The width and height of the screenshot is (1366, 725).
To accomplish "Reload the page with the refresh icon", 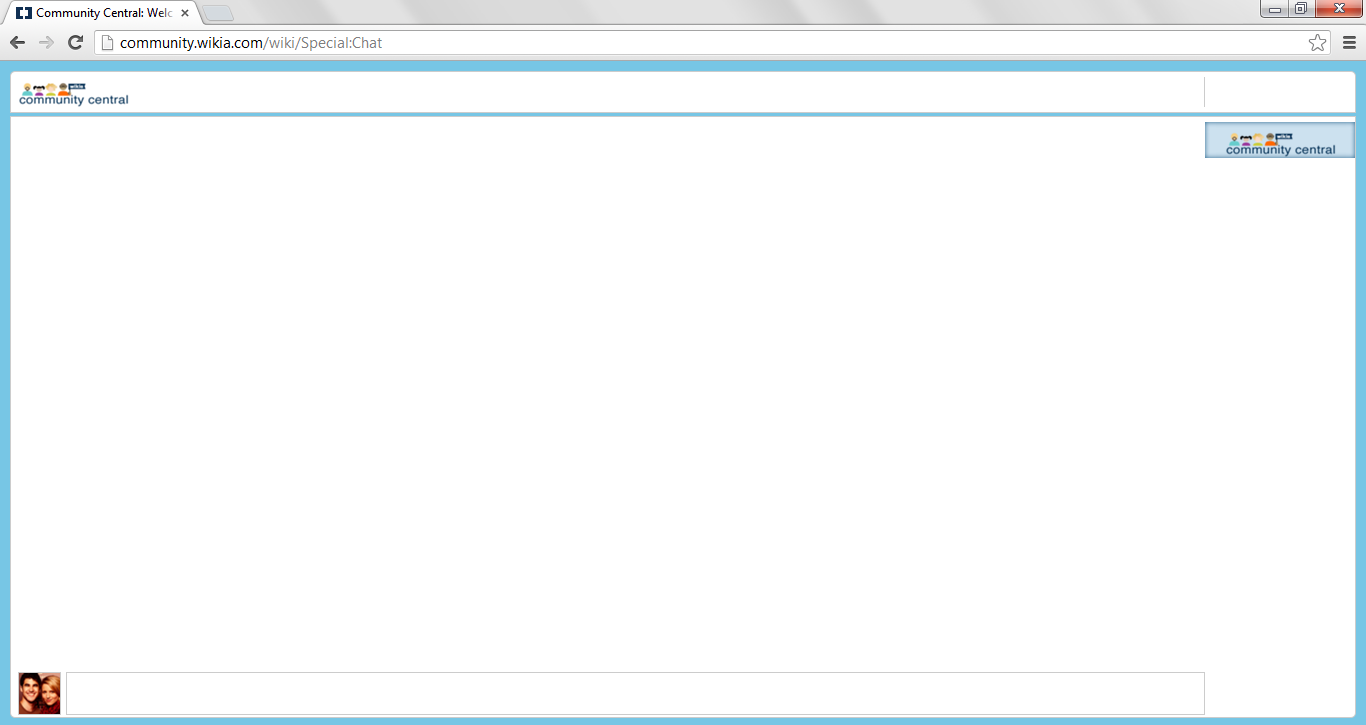I will [75, 43].
